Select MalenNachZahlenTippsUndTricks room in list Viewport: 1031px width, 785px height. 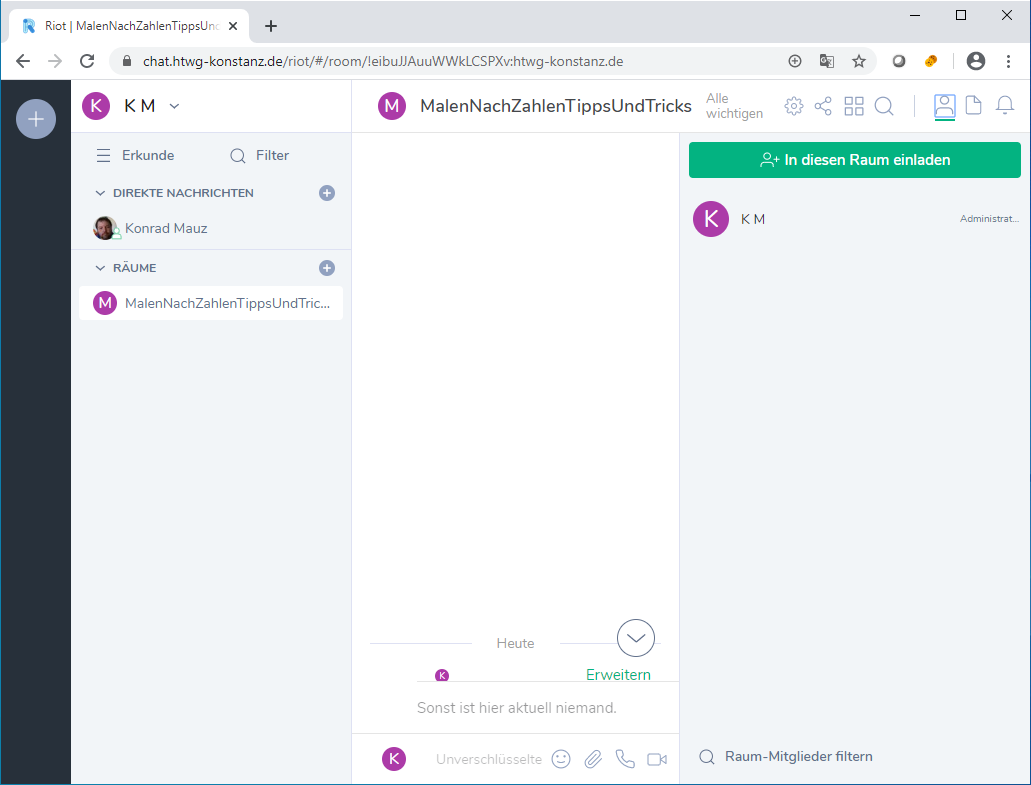point(211,303)
